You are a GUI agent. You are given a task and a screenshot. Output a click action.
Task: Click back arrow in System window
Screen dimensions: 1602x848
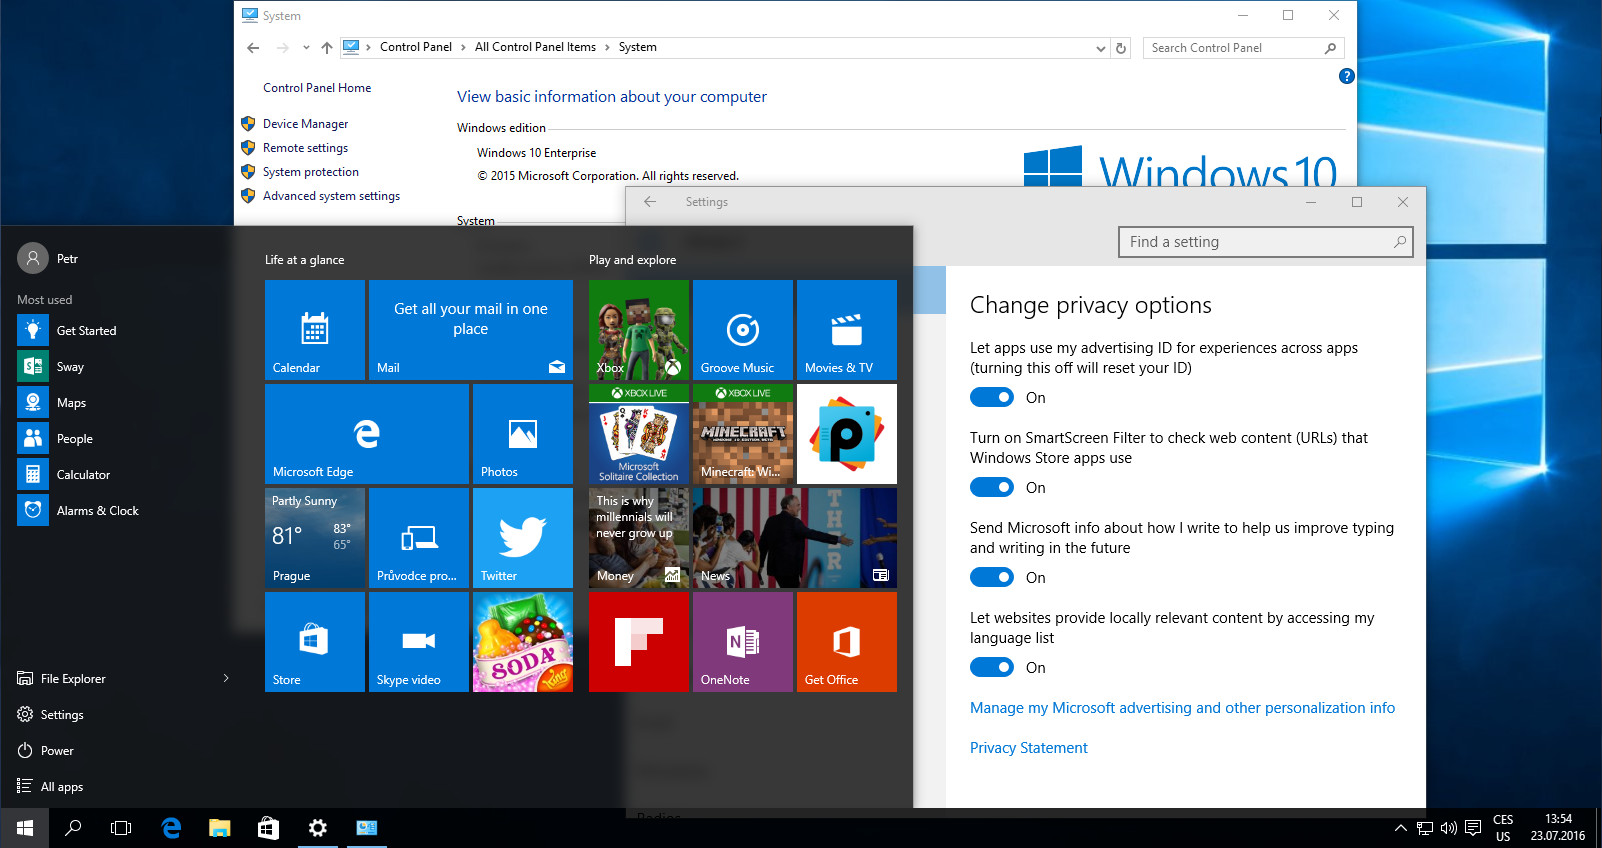[x=253, y=47]
